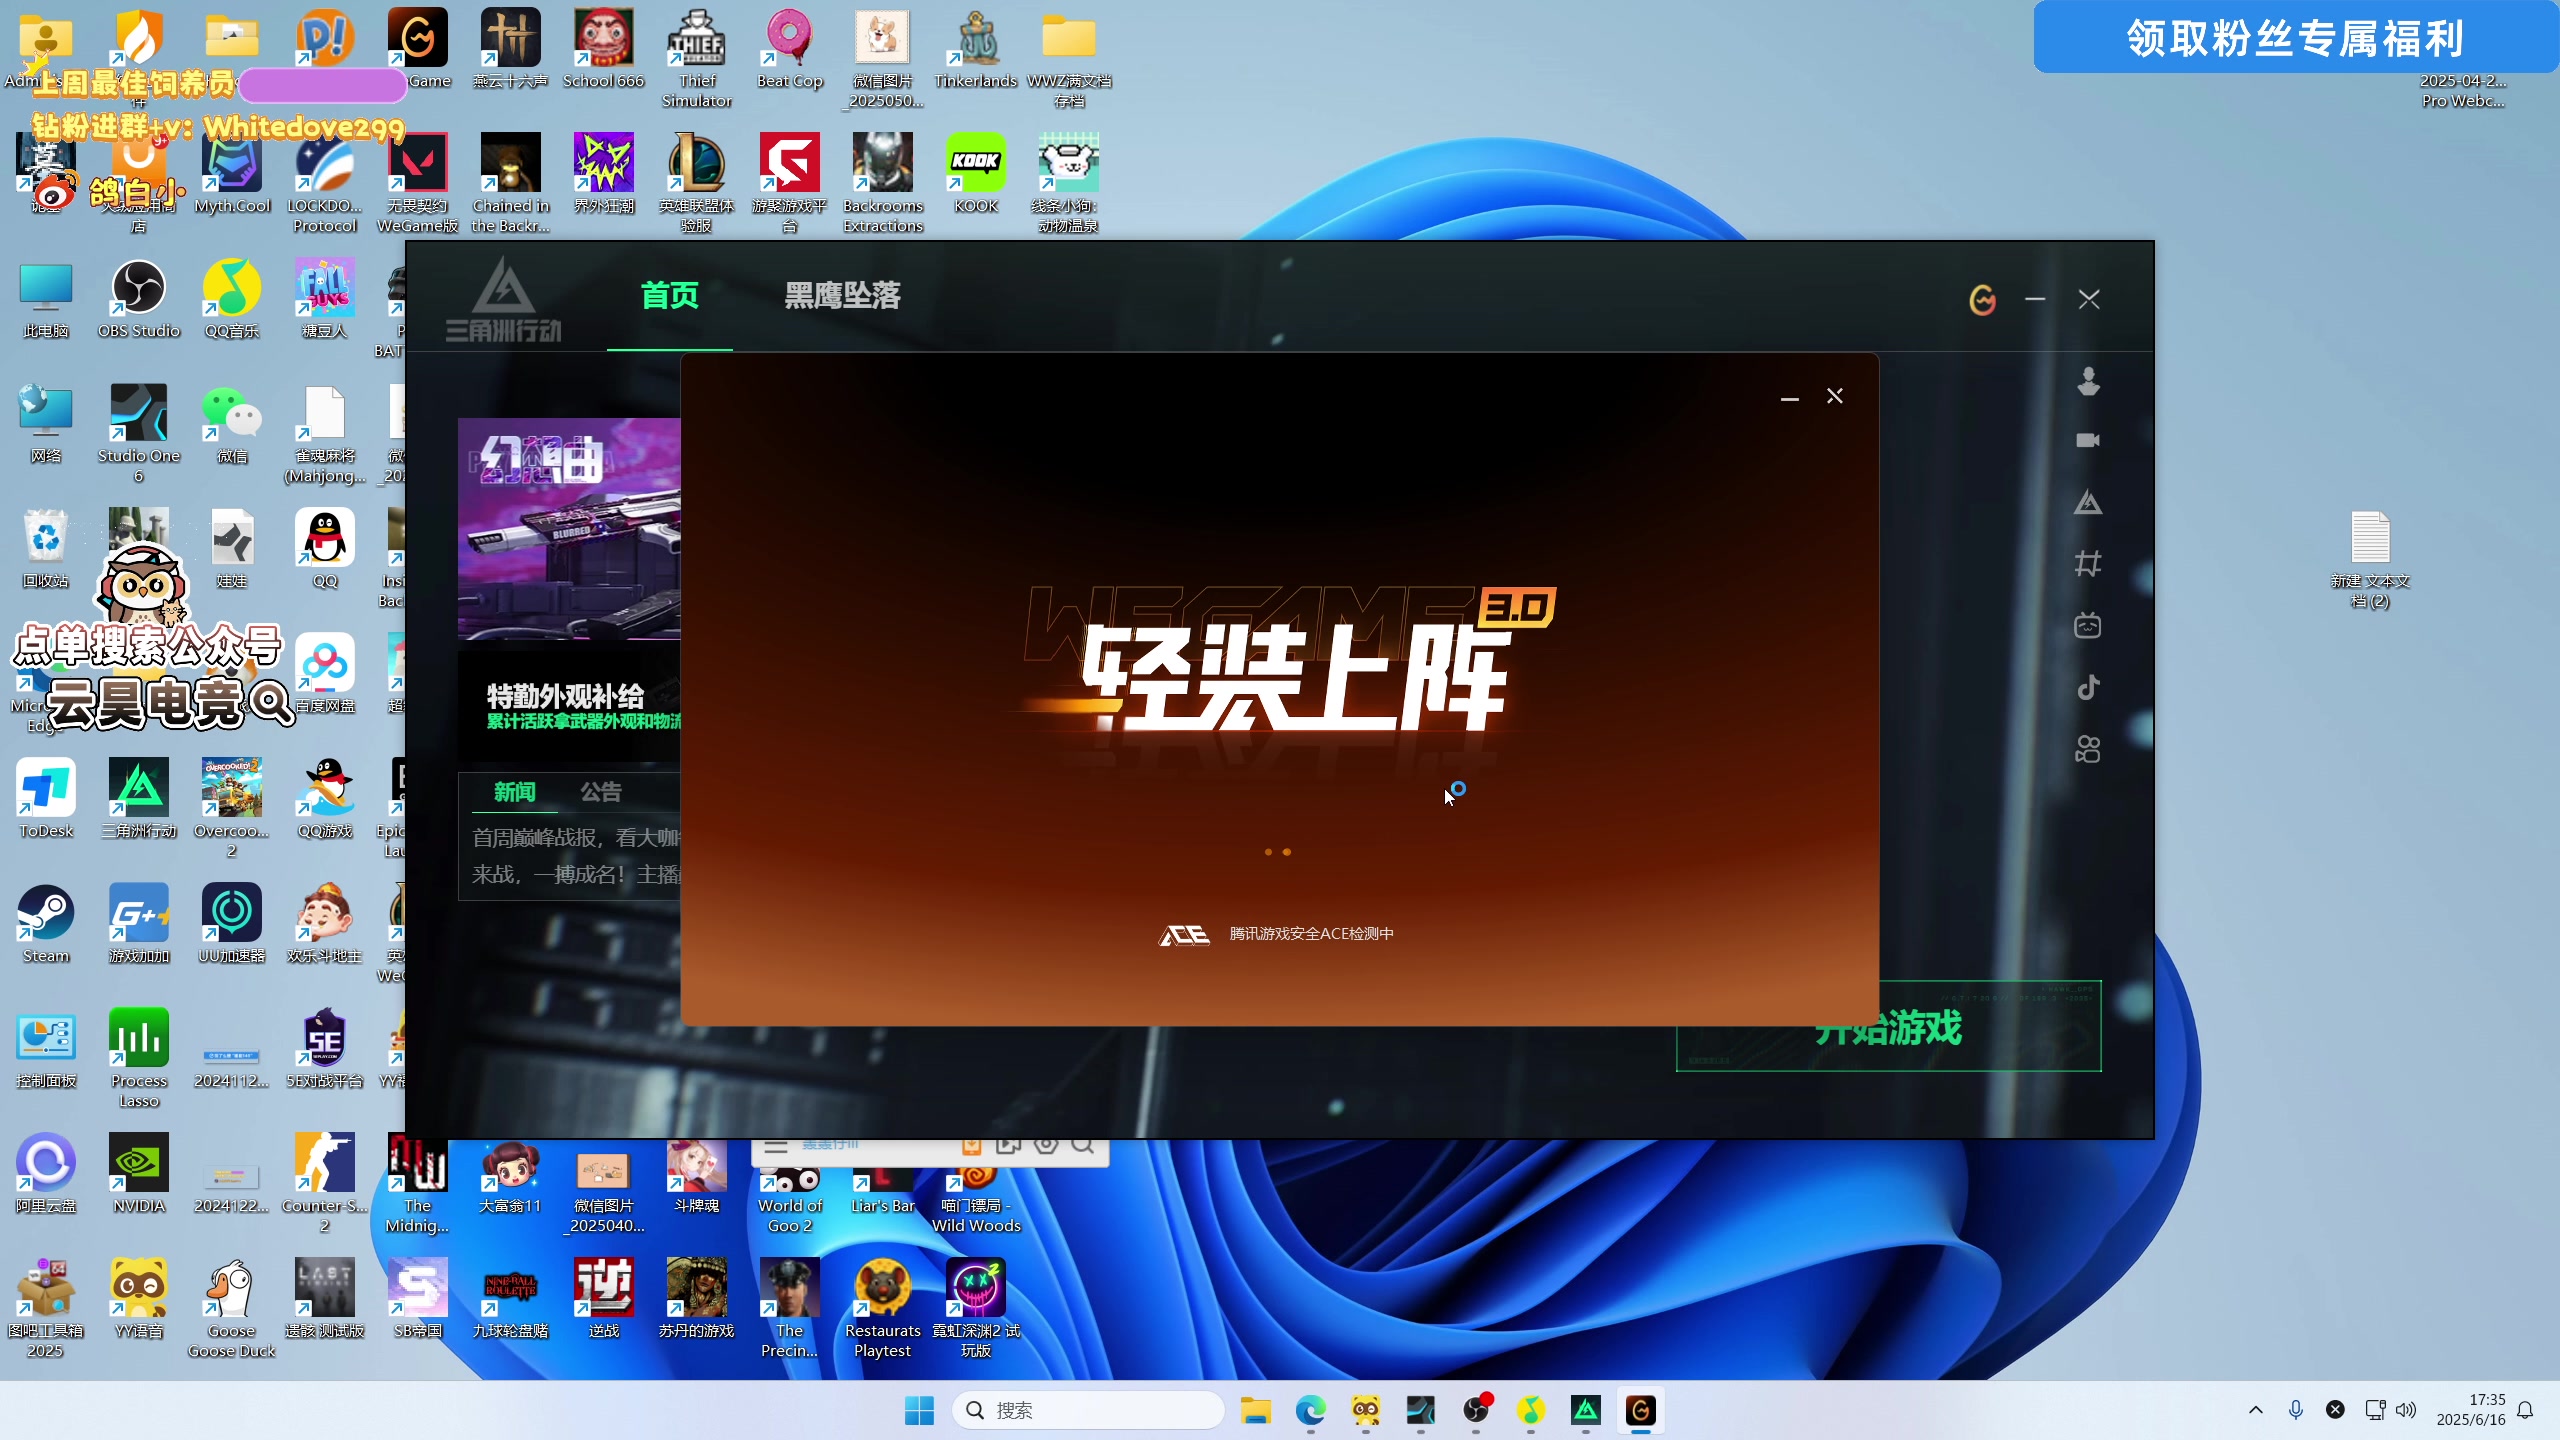
Task: Open clock showing 17:35
Action: click(x=2470, y=1410)
